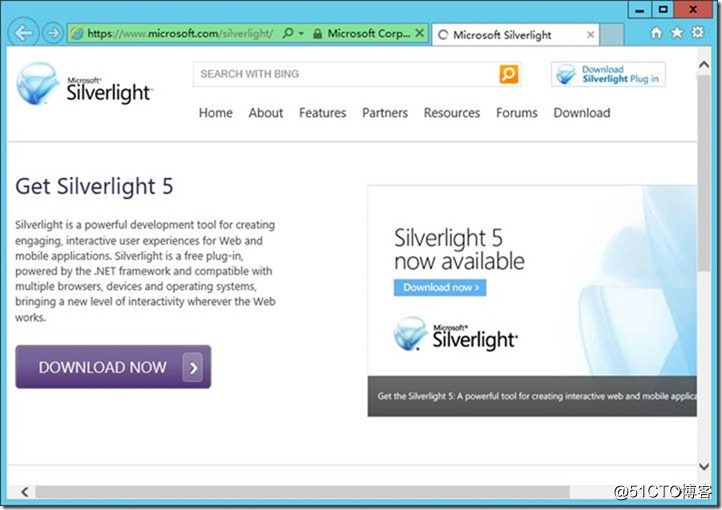This screenshot has height=510, width=722.
Task: Open the Tools gear icon
Action: (698, 32)
